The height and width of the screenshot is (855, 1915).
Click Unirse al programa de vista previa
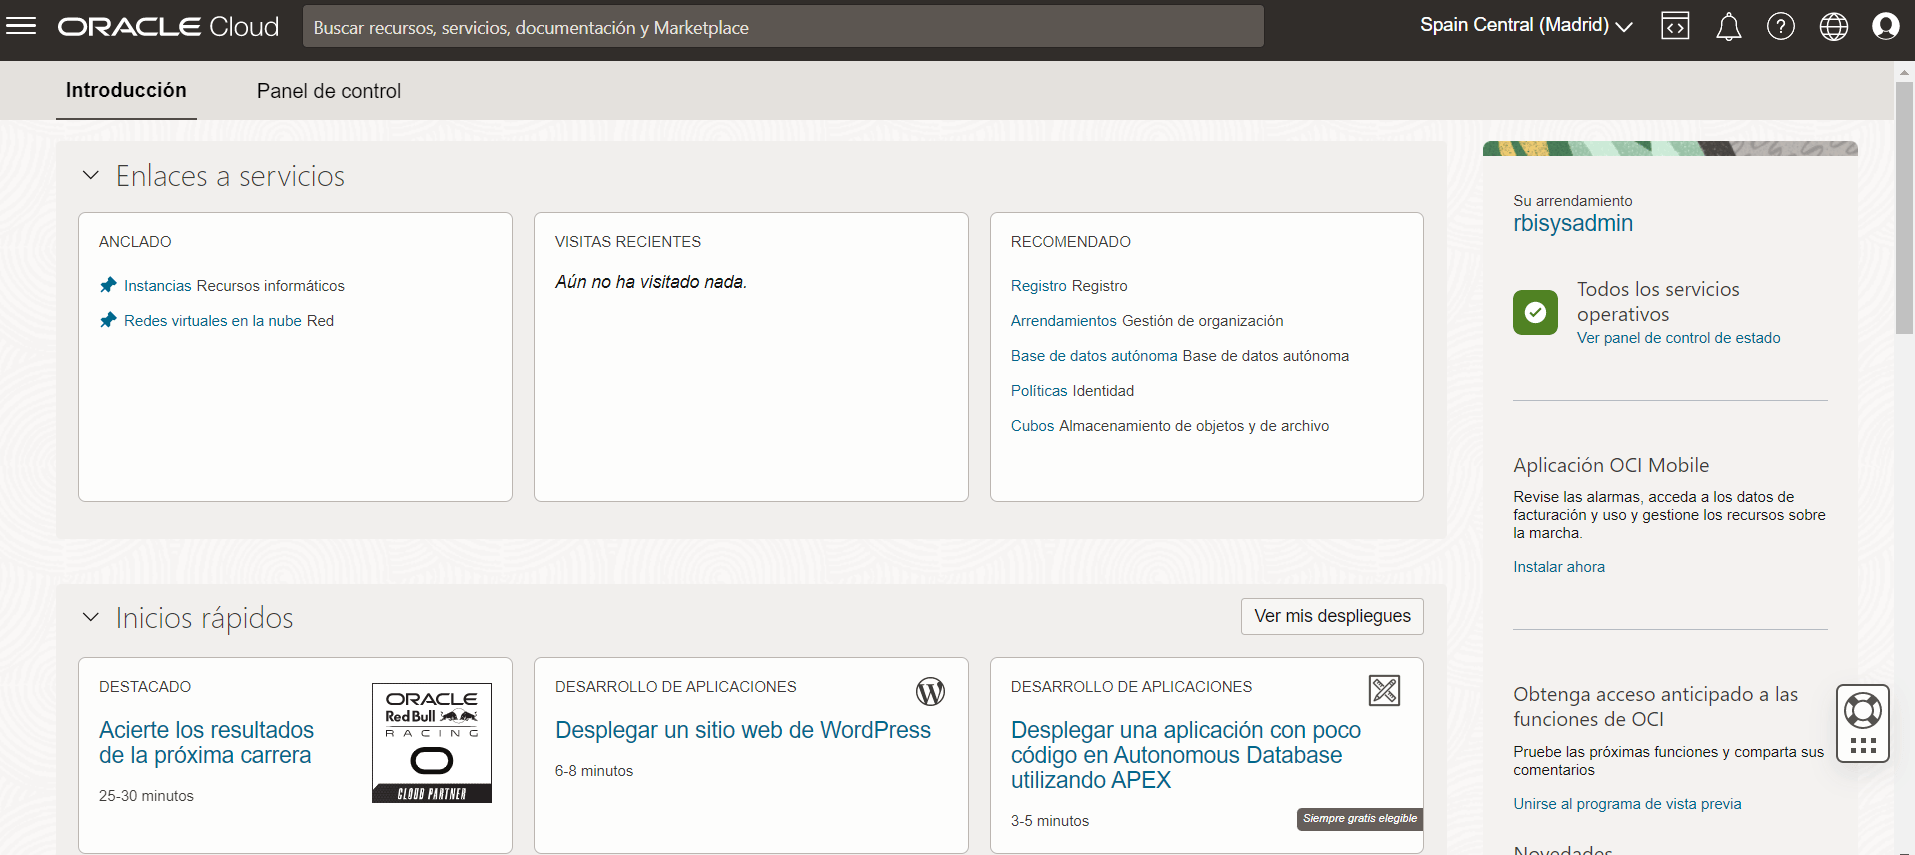(1627, 804)
